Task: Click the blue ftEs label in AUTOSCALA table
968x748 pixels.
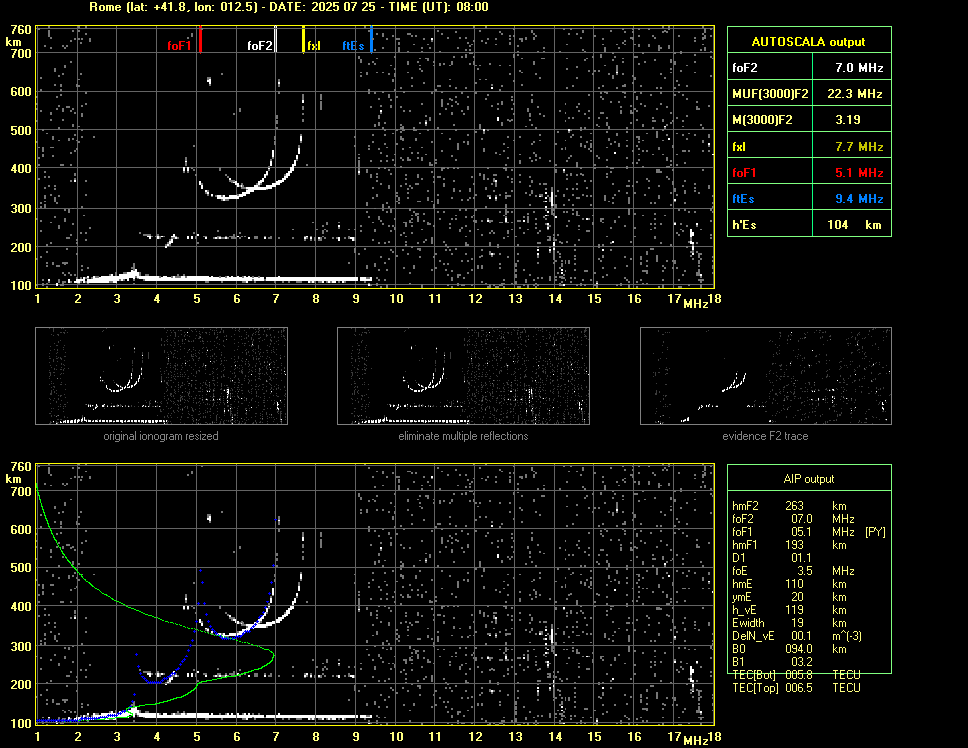Action: point(743,199)
